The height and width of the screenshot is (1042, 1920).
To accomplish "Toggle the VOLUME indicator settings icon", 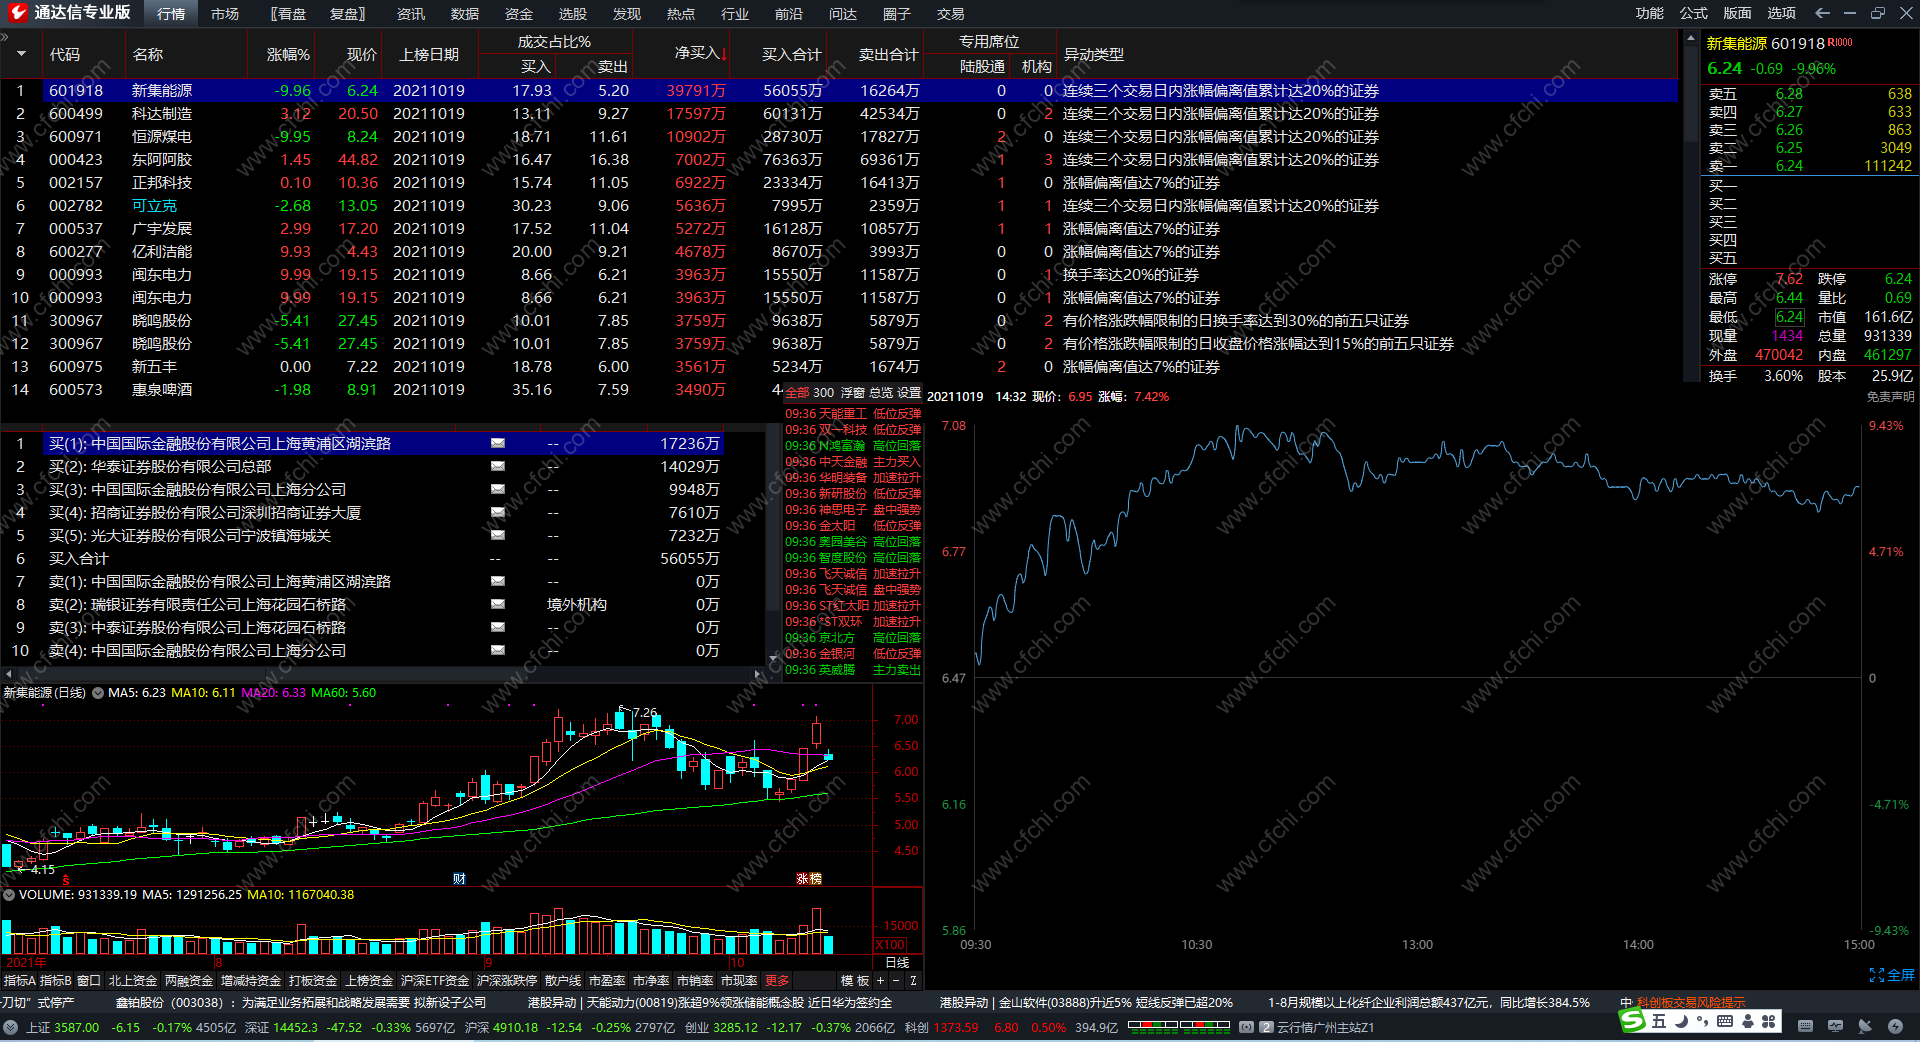I will coord(9,894).
